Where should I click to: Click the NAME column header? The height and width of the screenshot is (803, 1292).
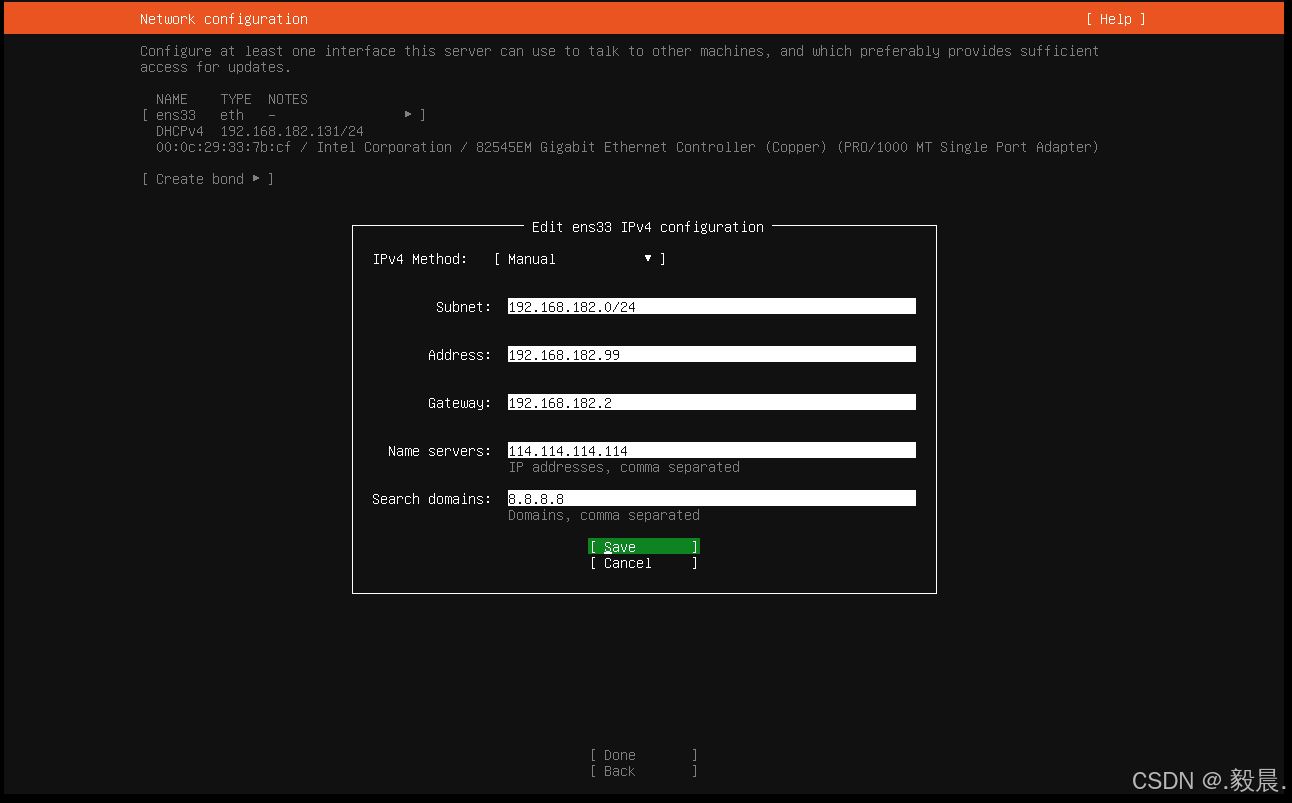pyautogui.click(x=172, y=99)
